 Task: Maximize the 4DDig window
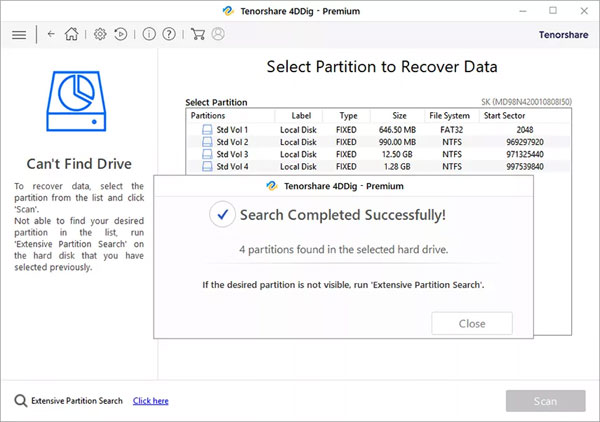(x=553, y=11)
